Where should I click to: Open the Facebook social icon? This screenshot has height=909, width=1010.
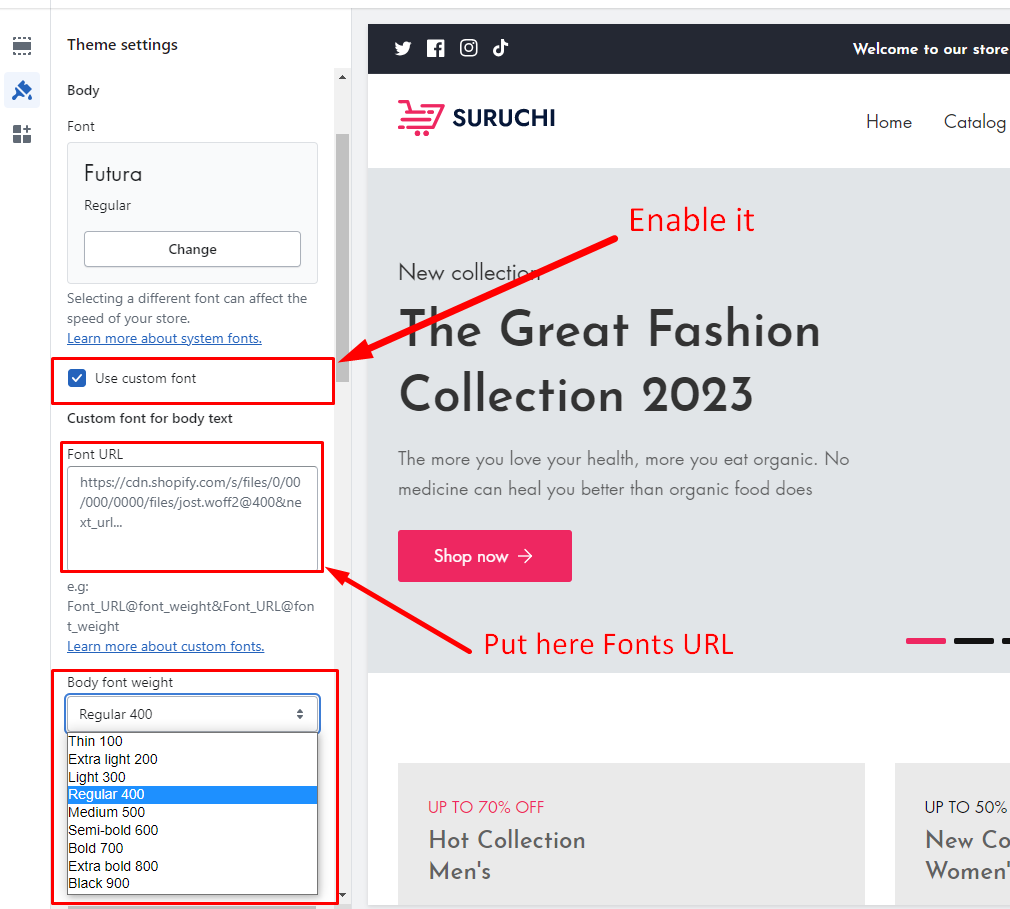435,48
